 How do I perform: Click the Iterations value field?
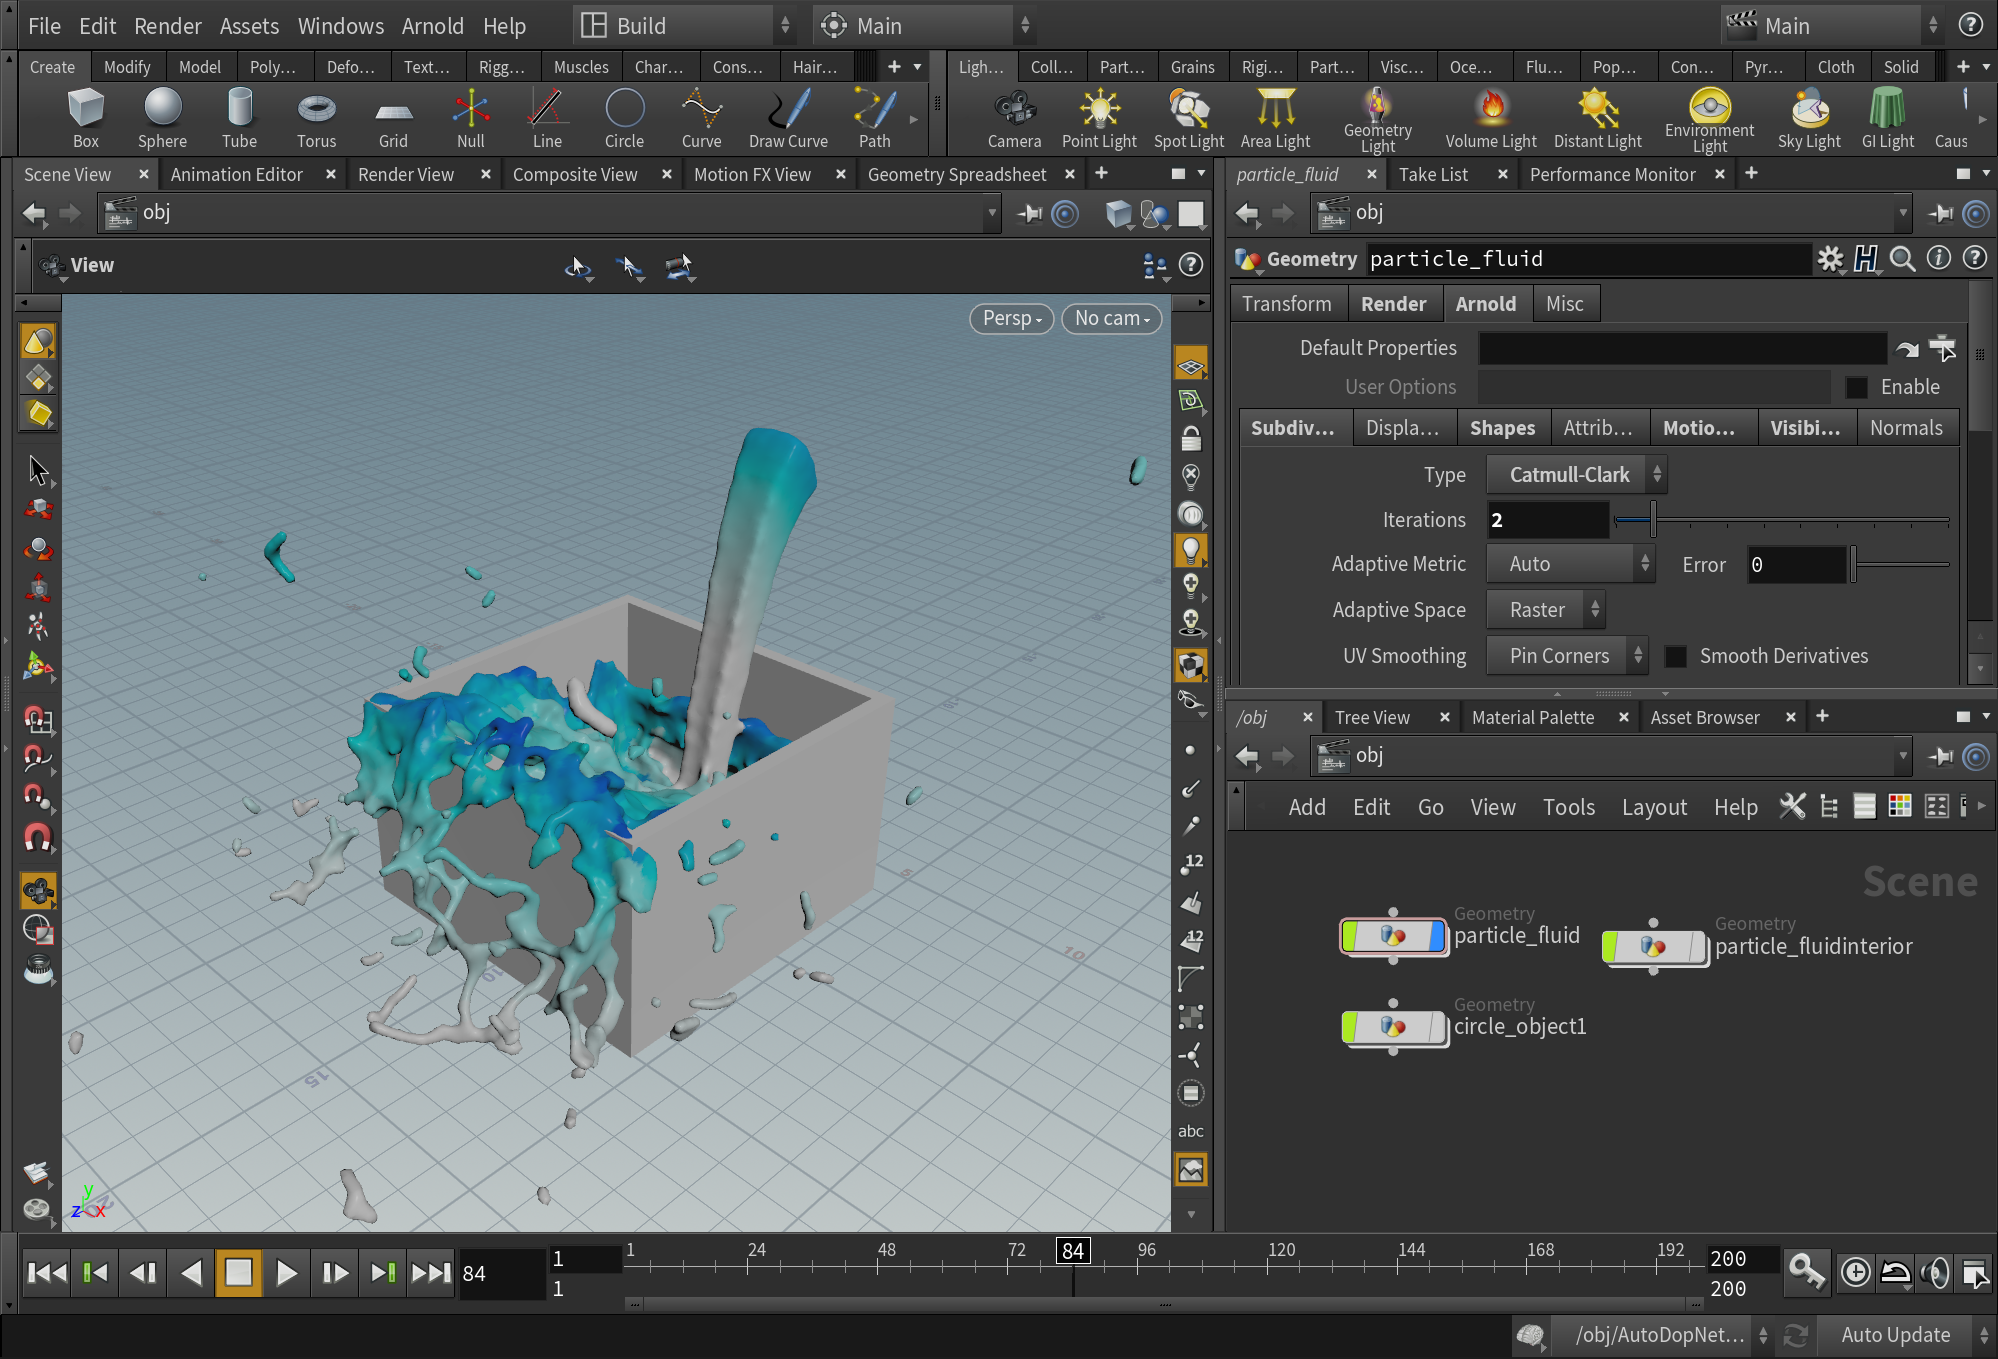(1546, 520)
